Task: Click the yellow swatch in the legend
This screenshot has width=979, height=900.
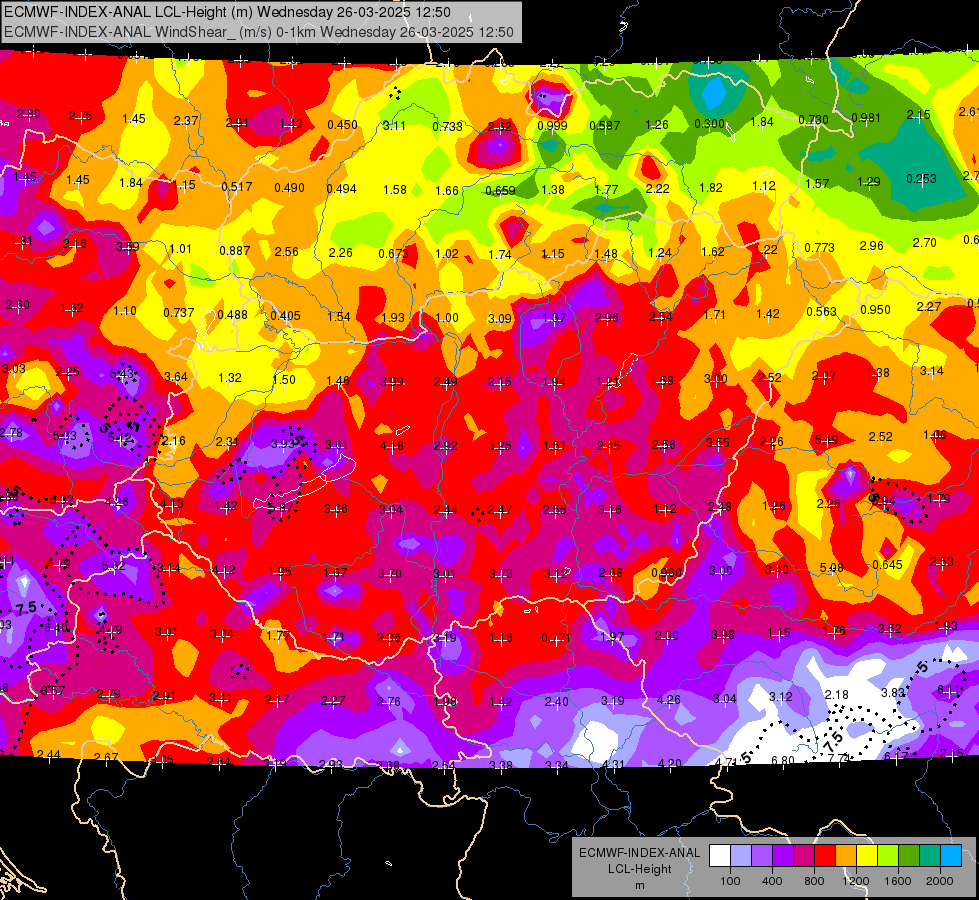Action: [x=867, y=855]
